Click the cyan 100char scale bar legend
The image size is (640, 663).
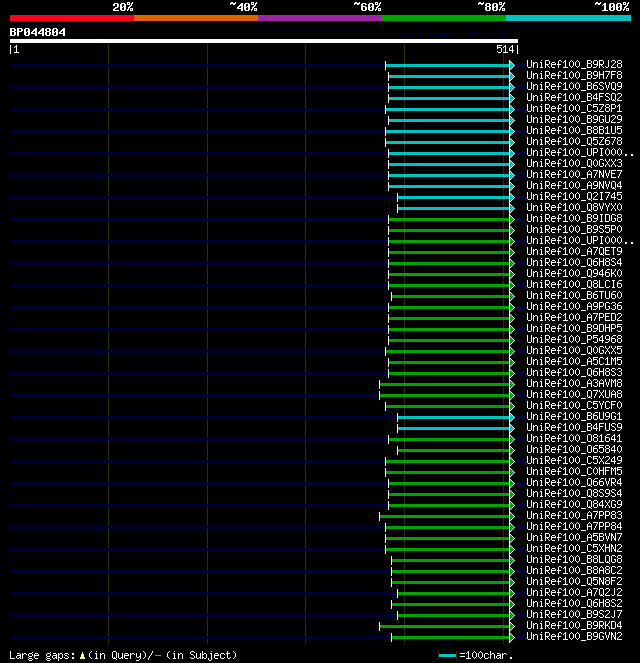click(x=447, y=656)
